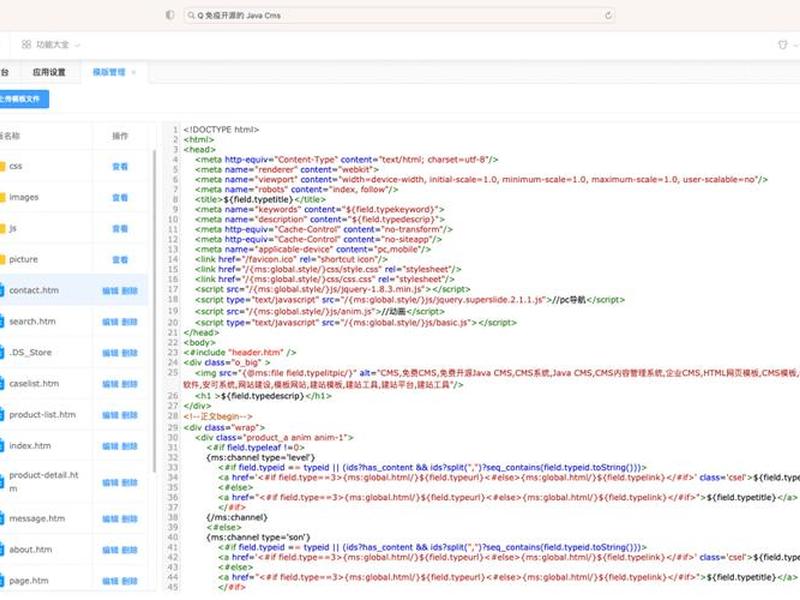
Task: Select the search.htm file name
Action: [32, 321]
